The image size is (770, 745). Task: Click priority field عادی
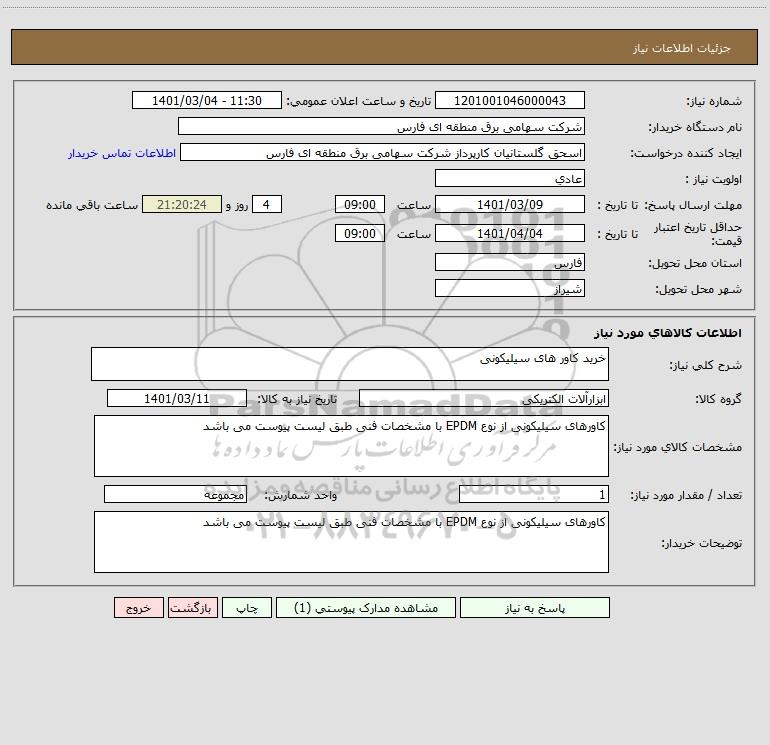510,178
